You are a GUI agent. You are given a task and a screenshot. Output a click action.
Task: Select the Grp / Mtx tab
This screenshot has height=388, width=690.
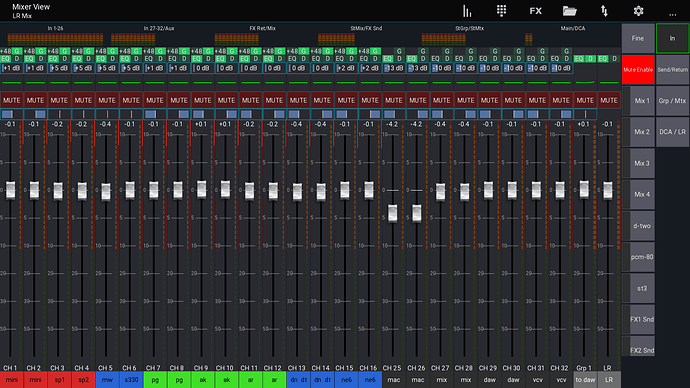pyautogui.click(x=672, y=101)
